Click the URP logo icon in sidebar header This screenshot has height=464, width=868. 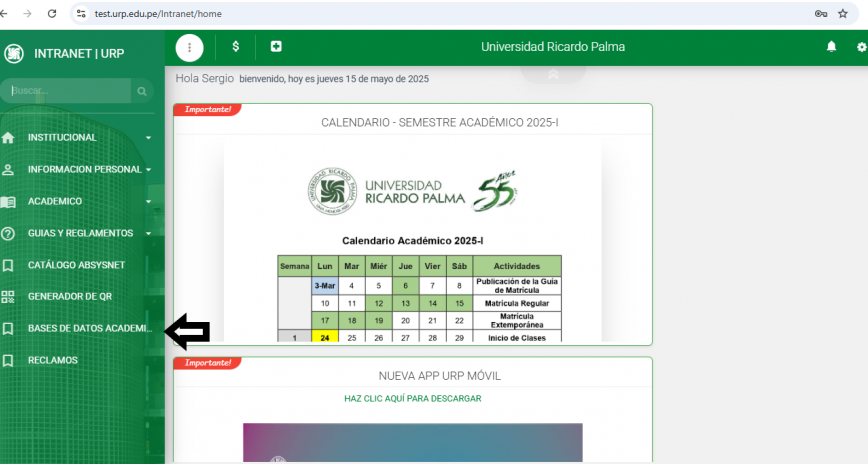coord(13,54)
